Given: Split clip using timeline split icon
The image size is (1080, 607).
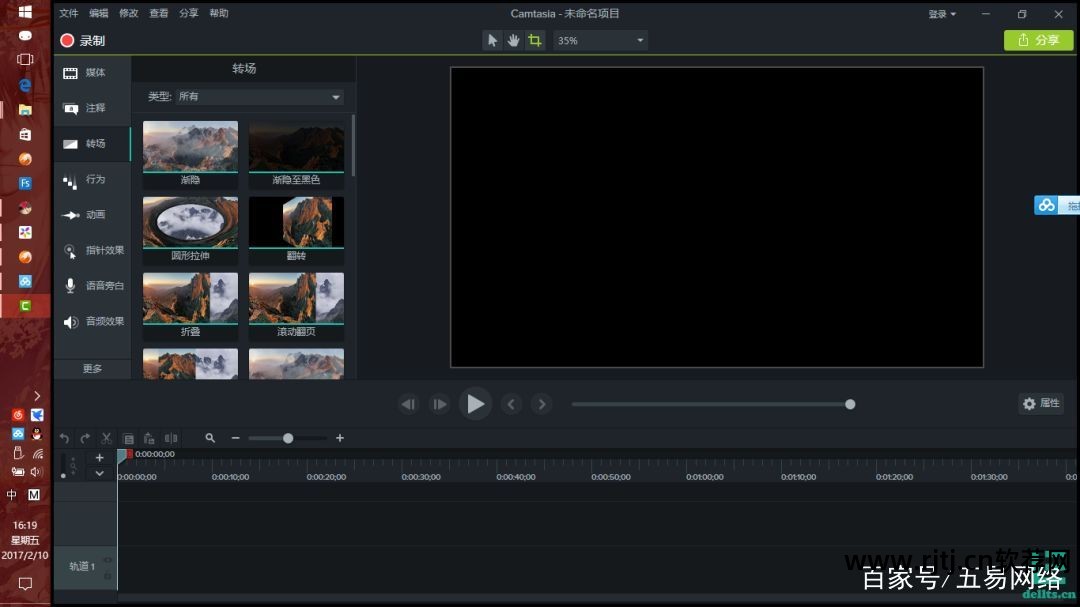Looking at the screenshot, I should pos(171,438).
